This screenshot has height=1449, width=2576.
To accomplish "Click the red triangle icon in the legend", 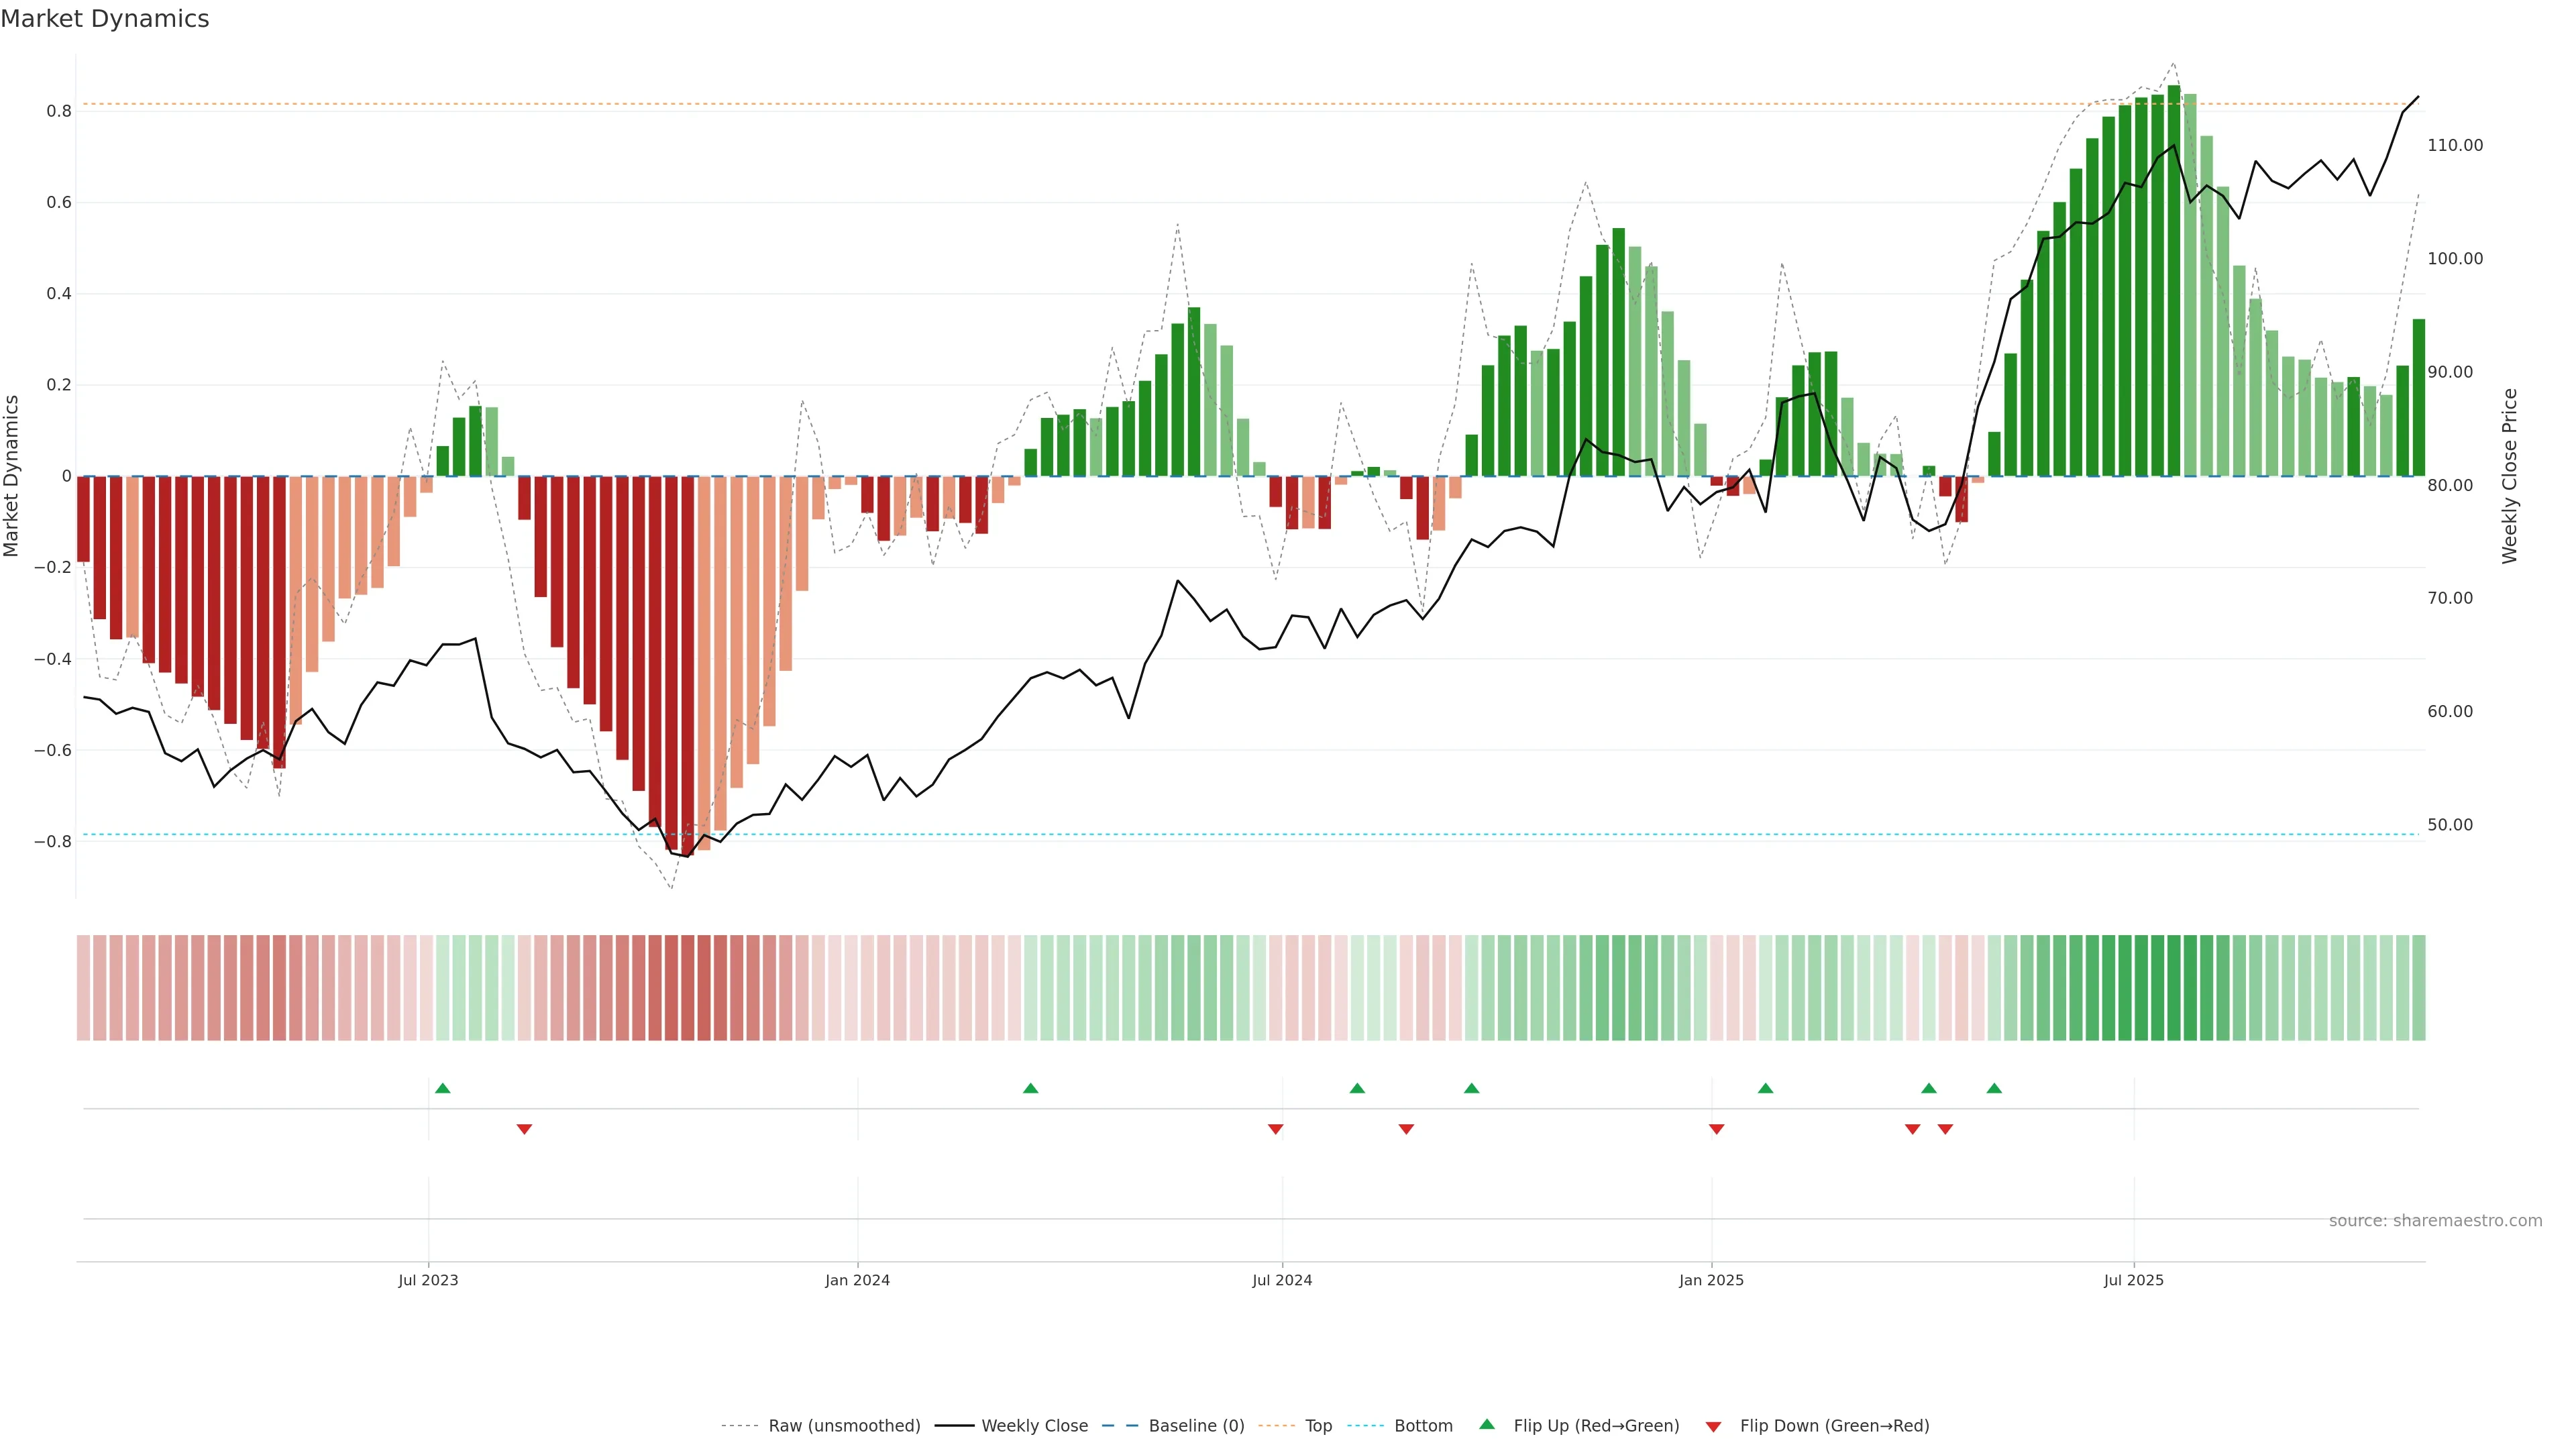I will [1713, 1427].
